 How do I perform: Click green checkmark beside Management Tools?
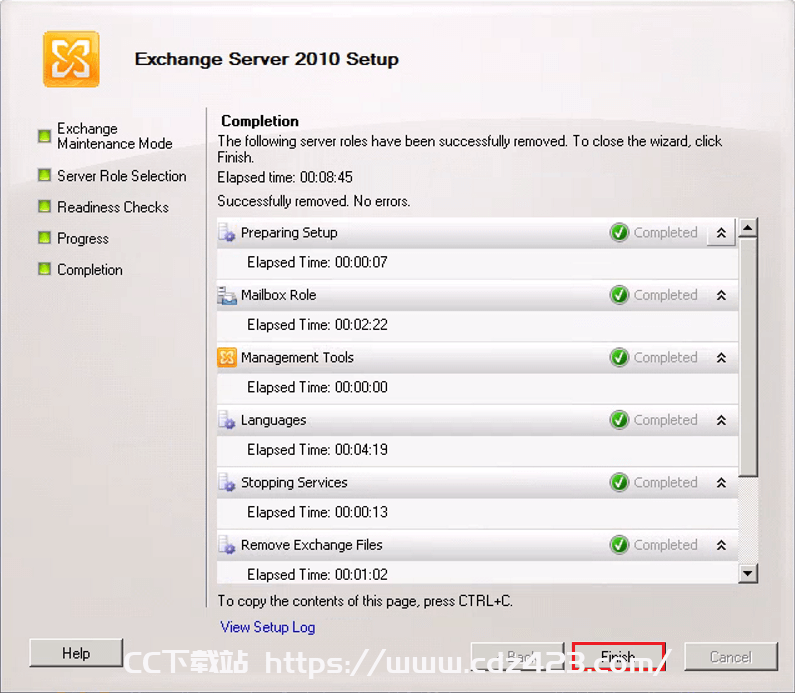click(619, 357)
